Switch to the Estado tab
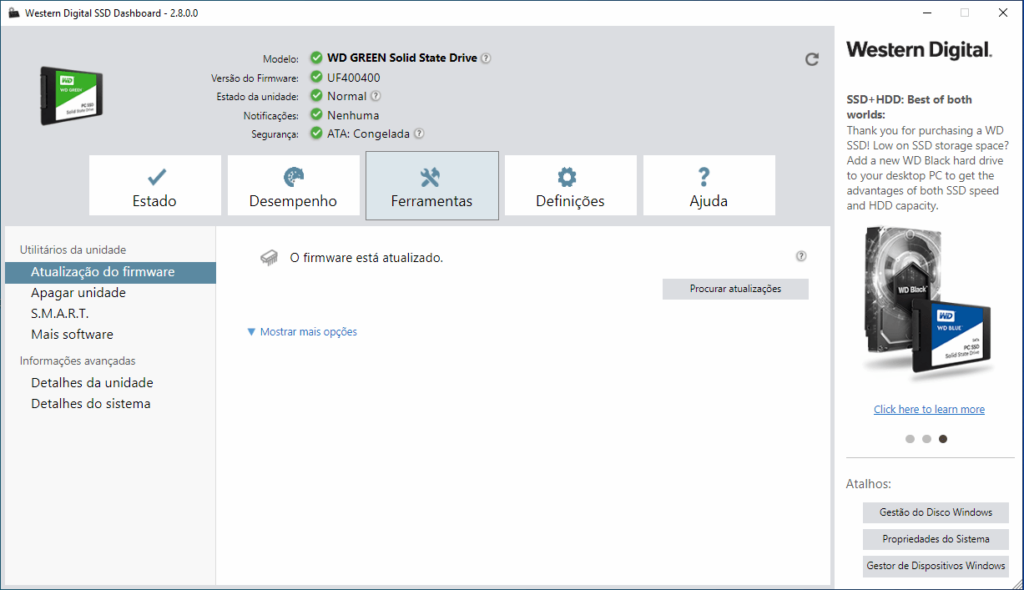This screenshot has width=1024, height=590. coord(155,186)
